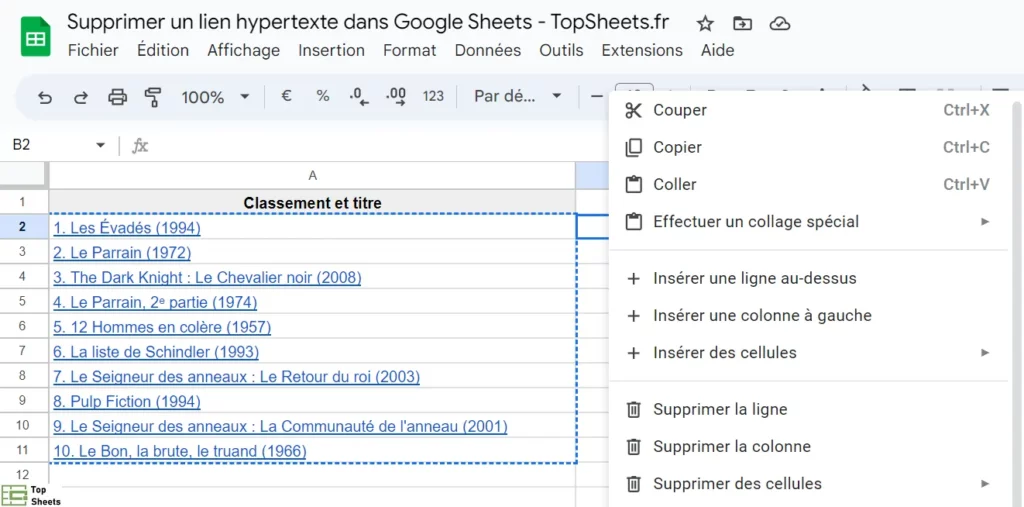1024x507 pixels.
Task: Choose Insérer une colonne à gauche
Action: coord(808,316)
